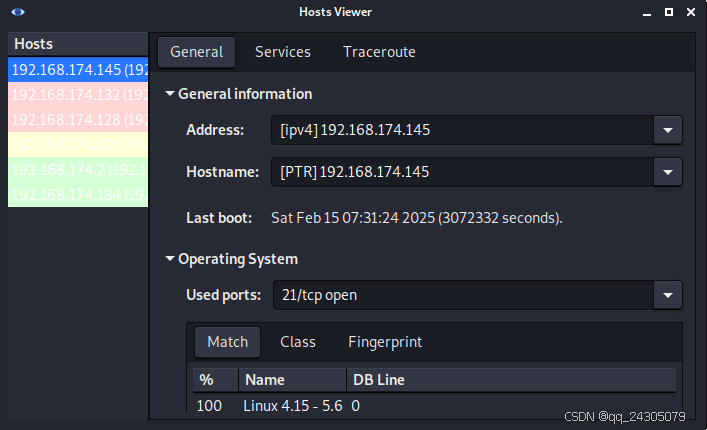
Task: Switch to the General tab
Action: [x=196, y=52]
